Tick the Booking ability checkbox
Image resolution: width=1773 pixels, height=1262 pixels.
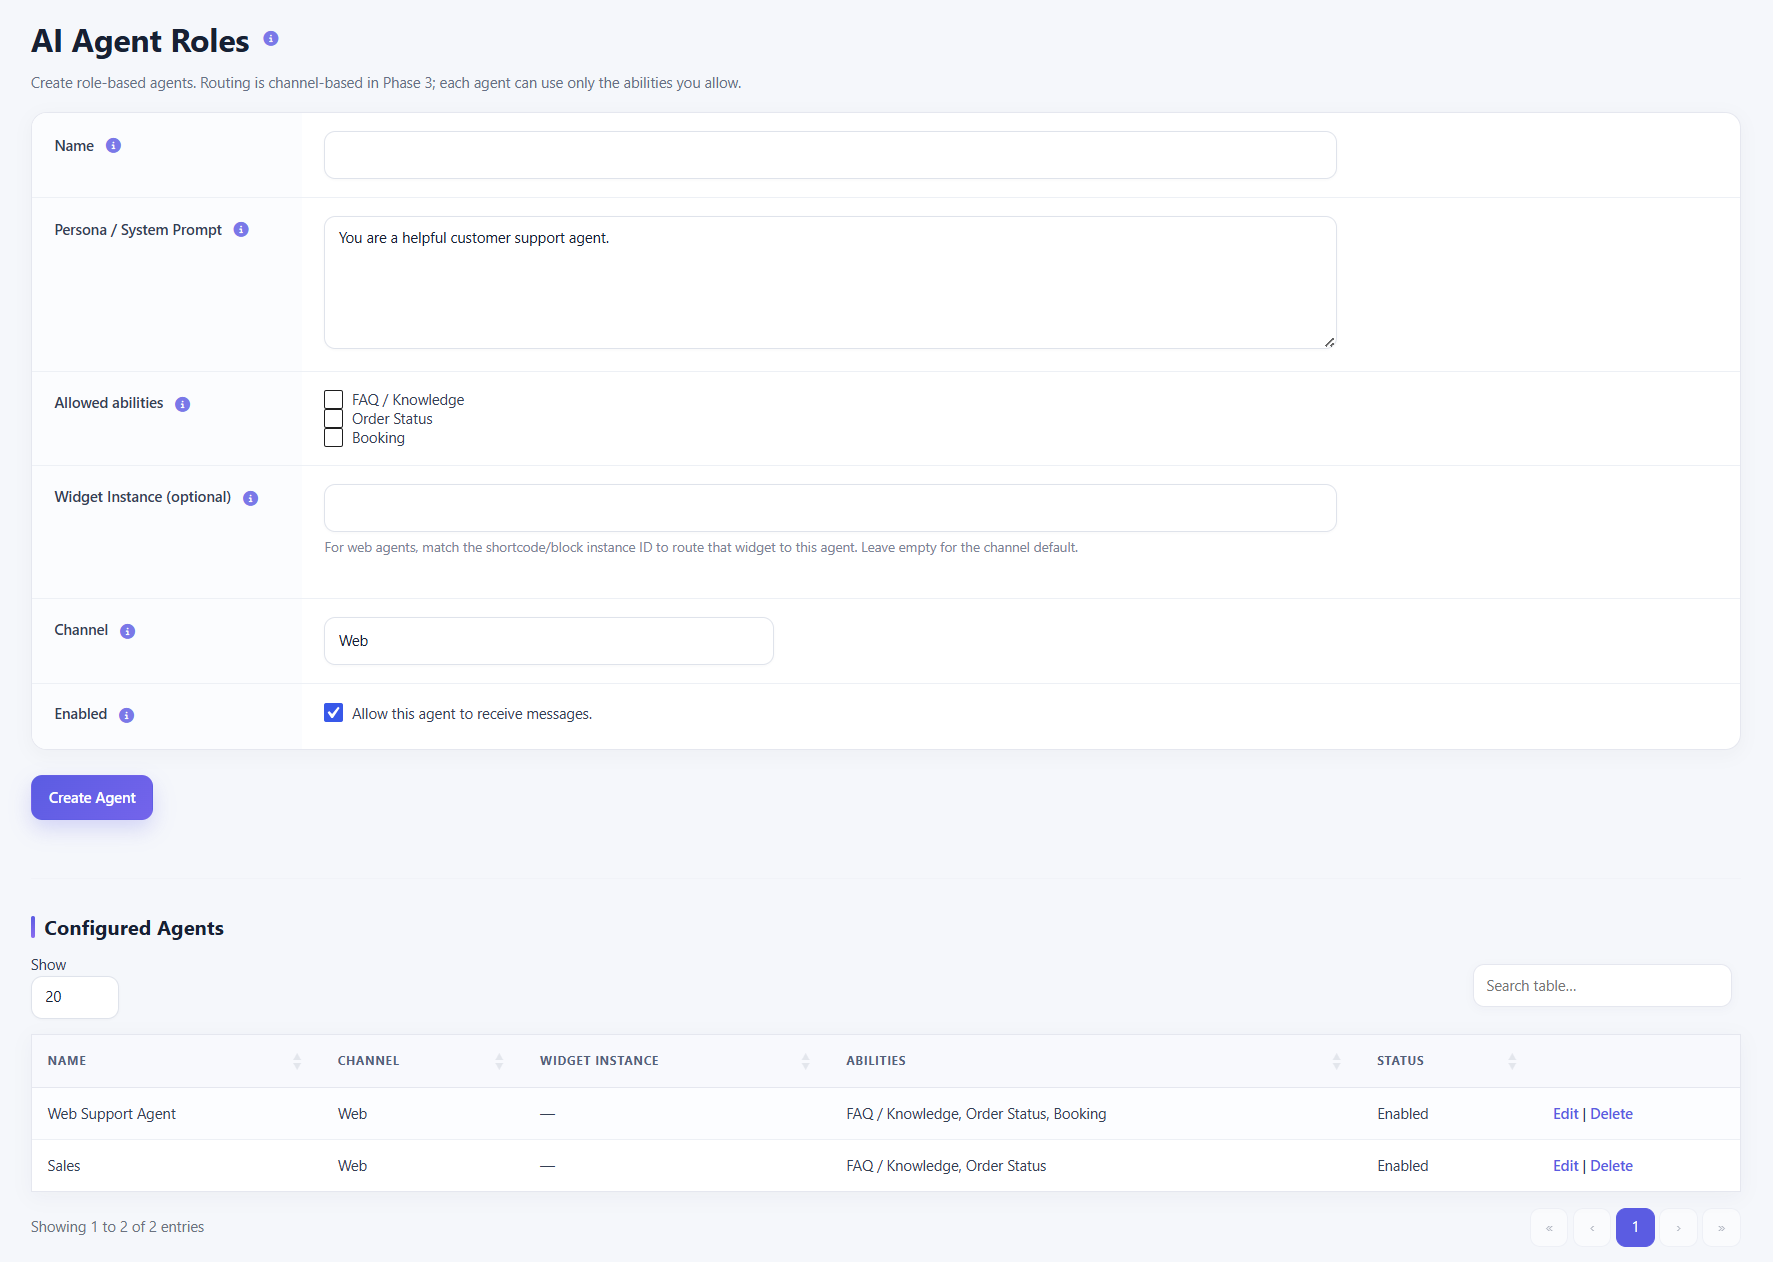pyautogui.click(x=334, y=438)
